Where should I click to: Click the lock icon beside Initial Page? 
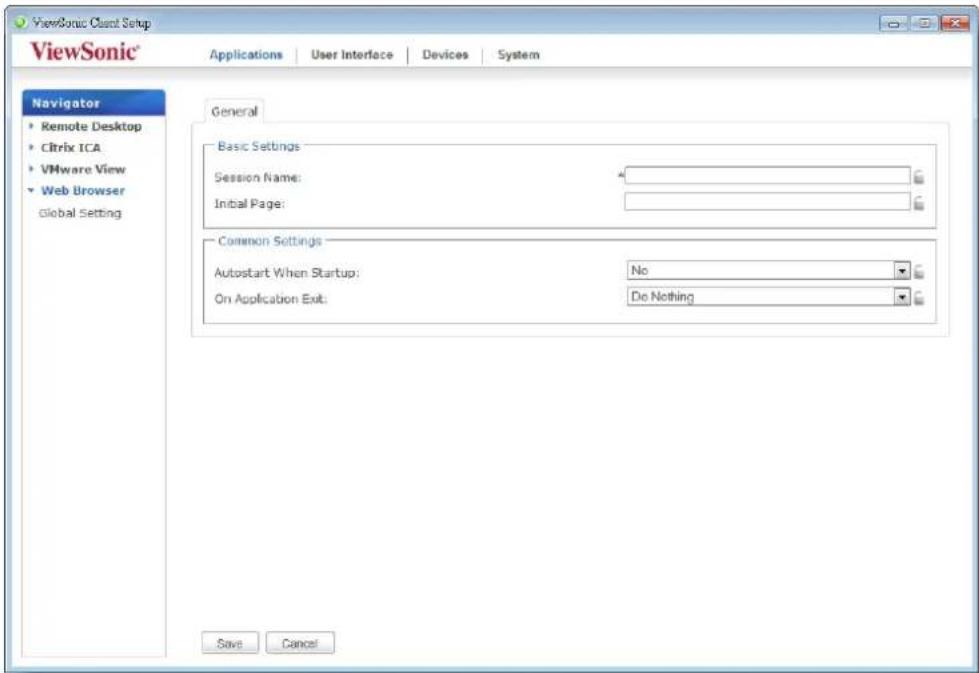point(919,204)
